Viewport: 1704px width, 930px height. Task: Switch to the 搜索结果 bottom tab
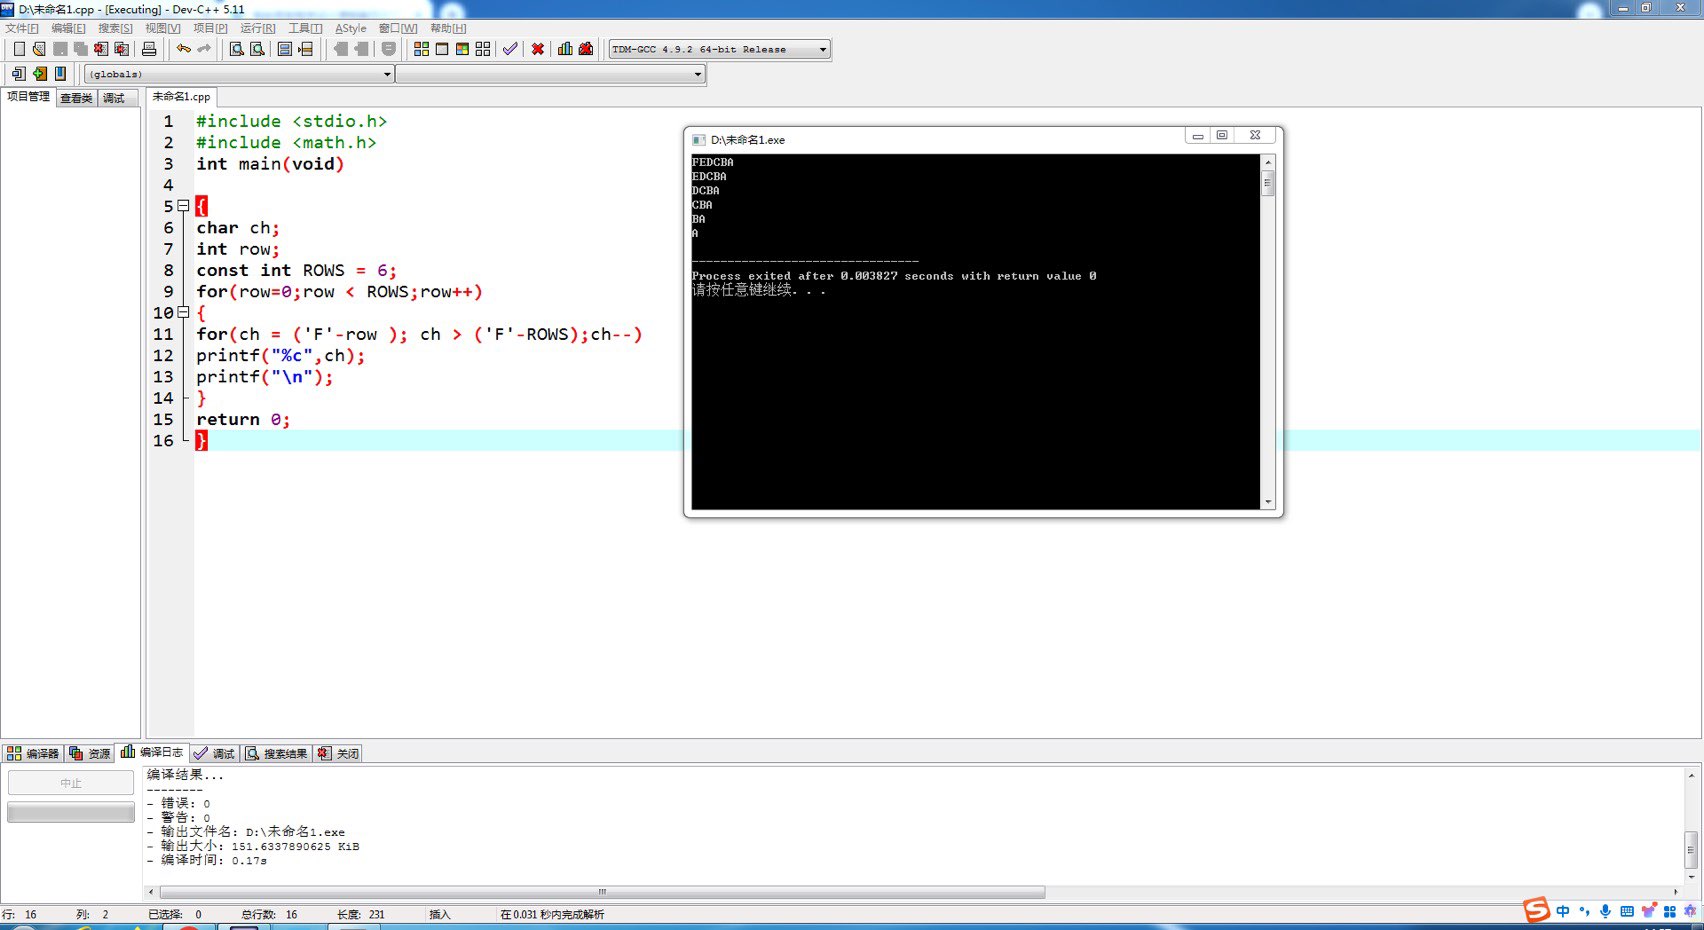point(277,753)
